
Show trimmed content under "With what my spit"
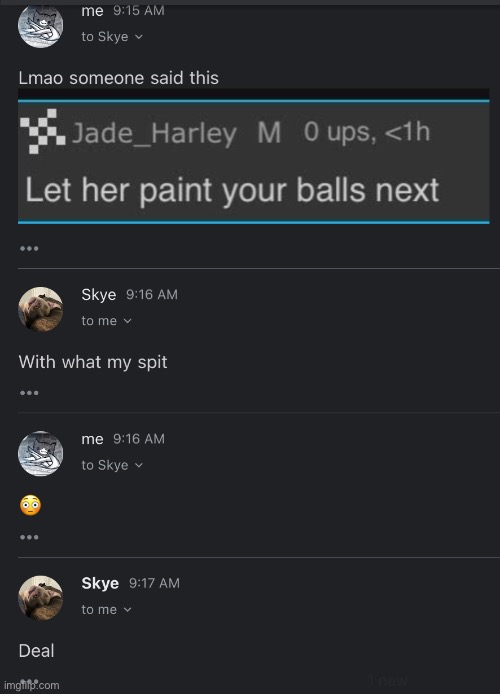pyautogui.click(x=29, y=393)
